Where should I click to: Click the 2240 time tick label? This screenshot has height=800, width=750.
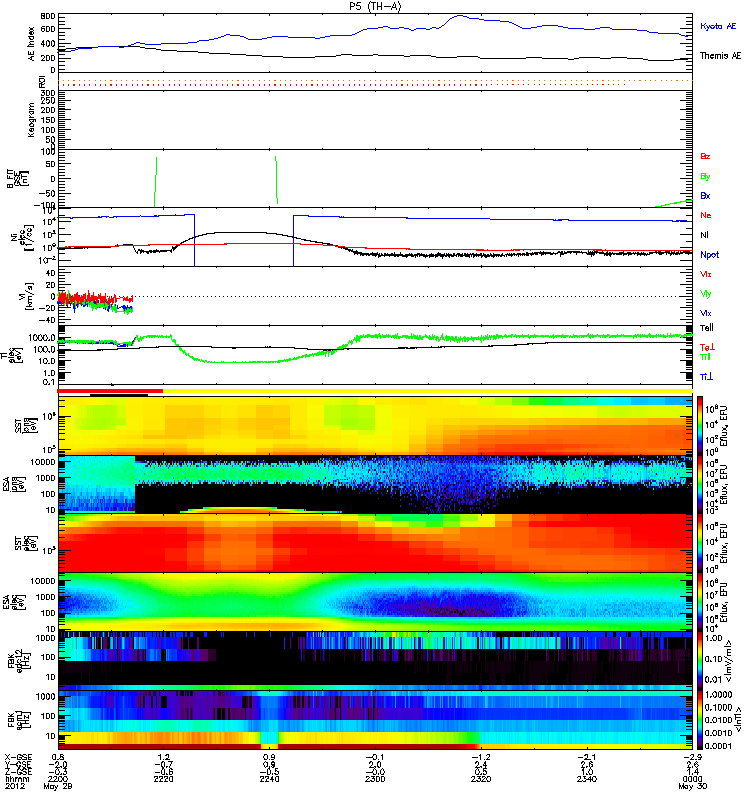click(269, 779)
